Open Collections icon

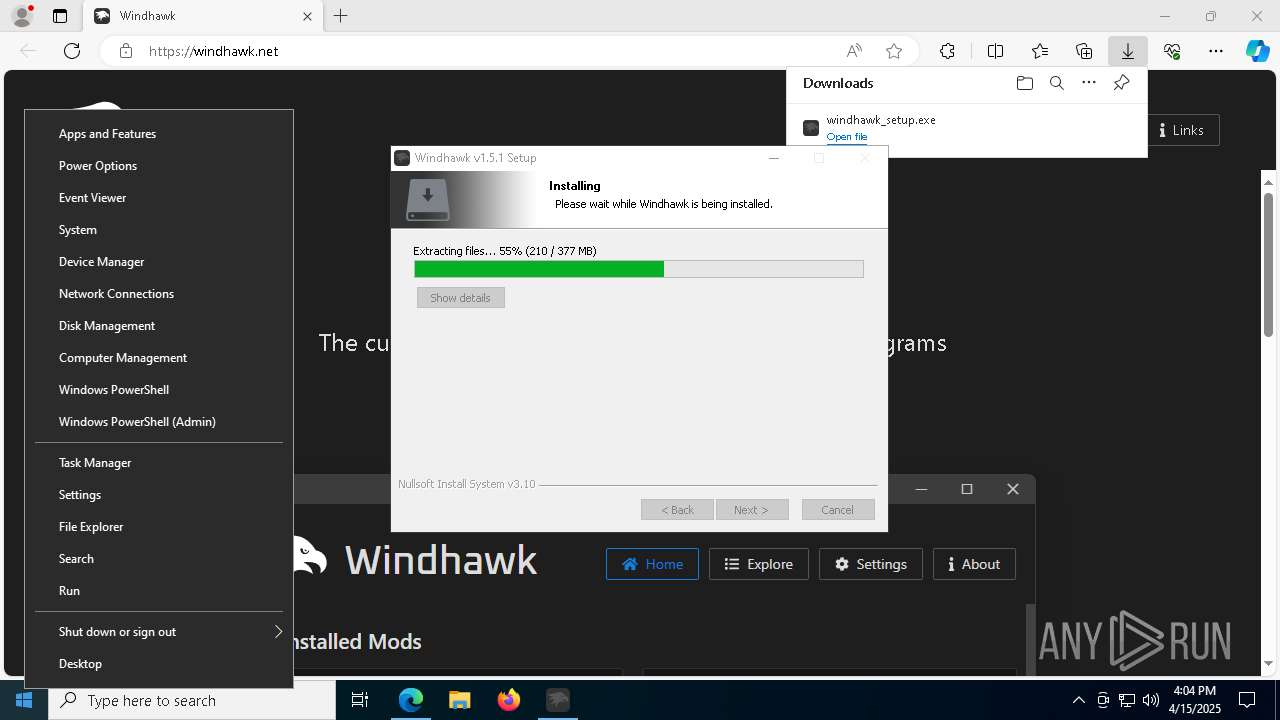click(1084, 51)
